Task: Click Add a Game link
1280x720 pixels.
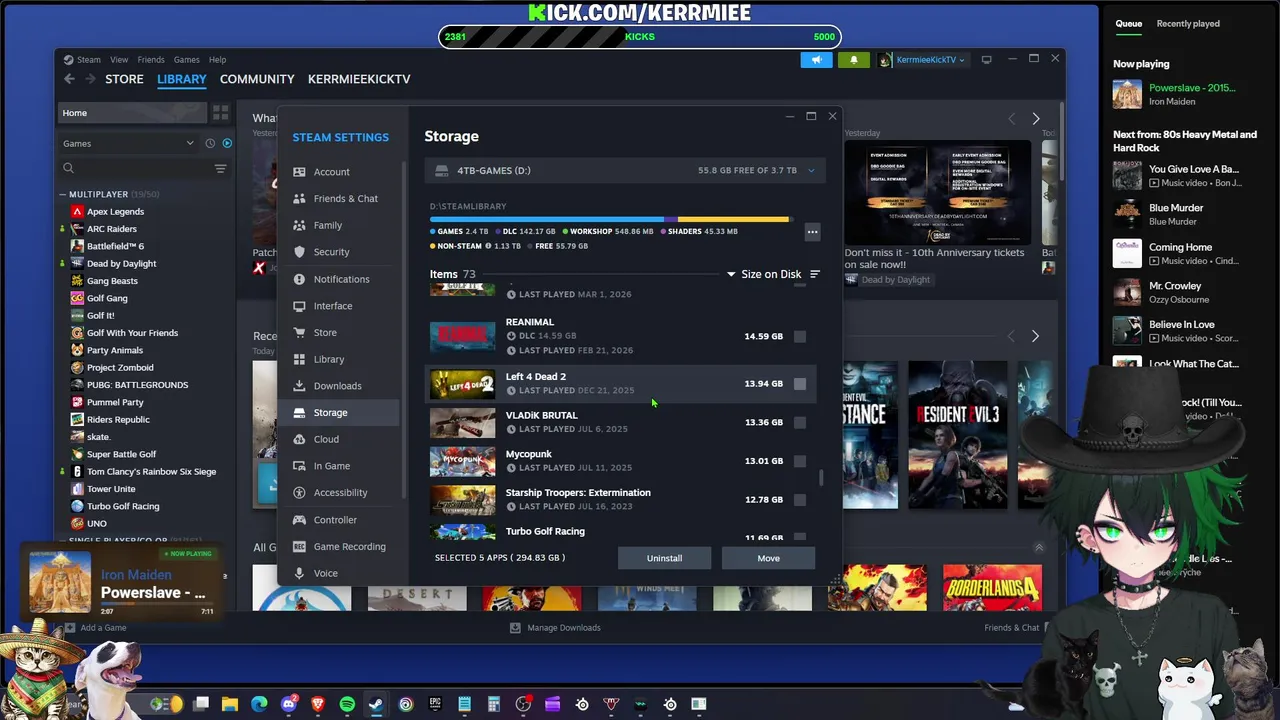Action: tap(96, 628)
